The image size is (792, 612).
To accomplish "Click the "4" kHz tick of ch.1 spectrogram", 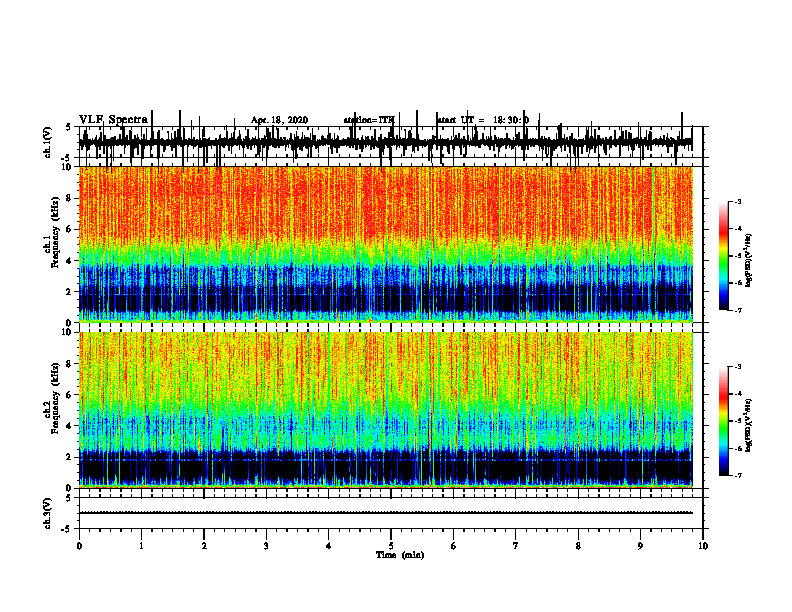I will pyautogui.click(x=70, y=261).
